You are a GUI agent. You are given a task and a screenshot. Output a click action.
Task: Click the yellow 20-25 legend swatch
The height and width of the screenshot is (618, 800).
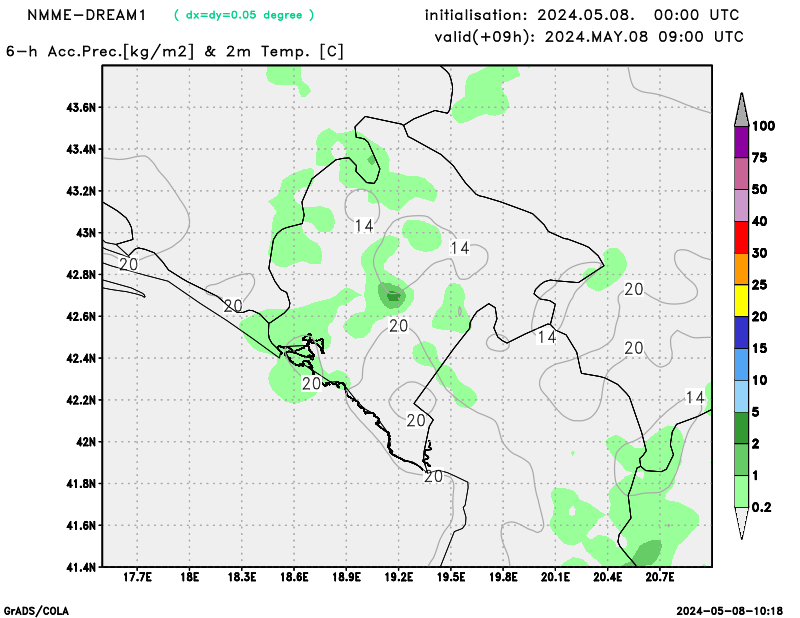[741, 301]
